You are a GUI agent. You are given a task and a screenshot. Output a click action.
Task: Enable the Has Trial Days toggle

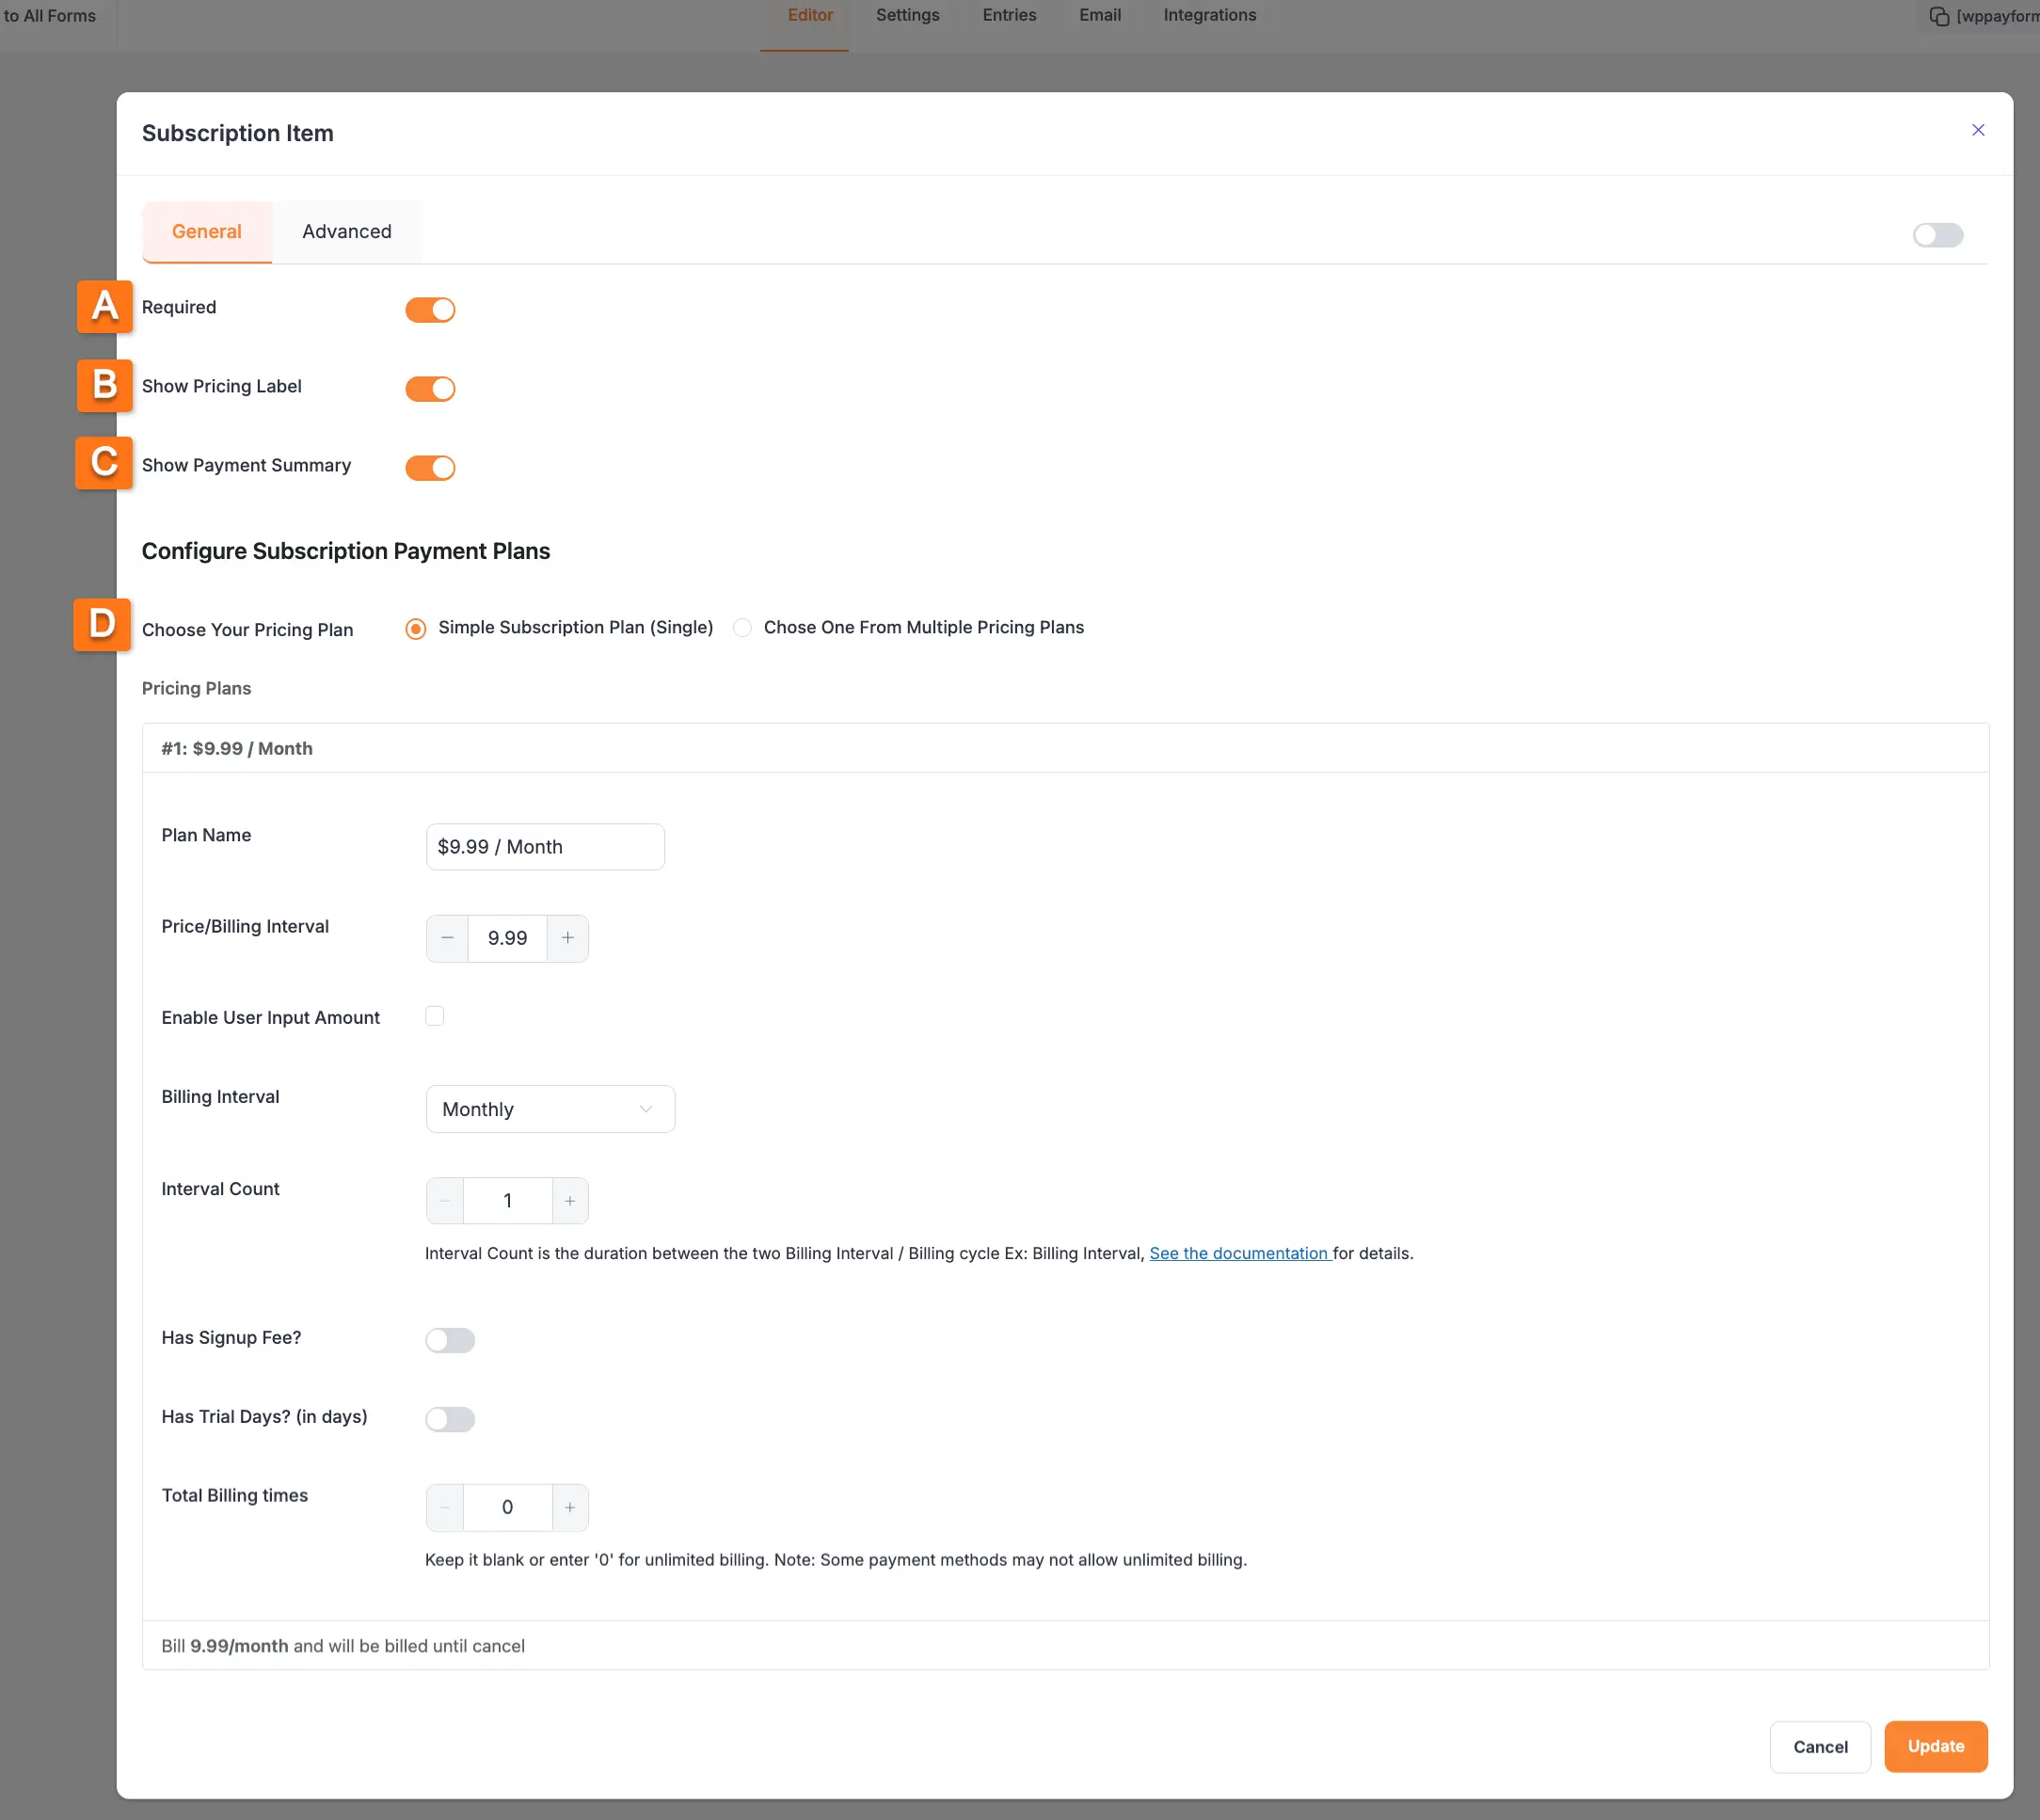(x=450, y=1419)
